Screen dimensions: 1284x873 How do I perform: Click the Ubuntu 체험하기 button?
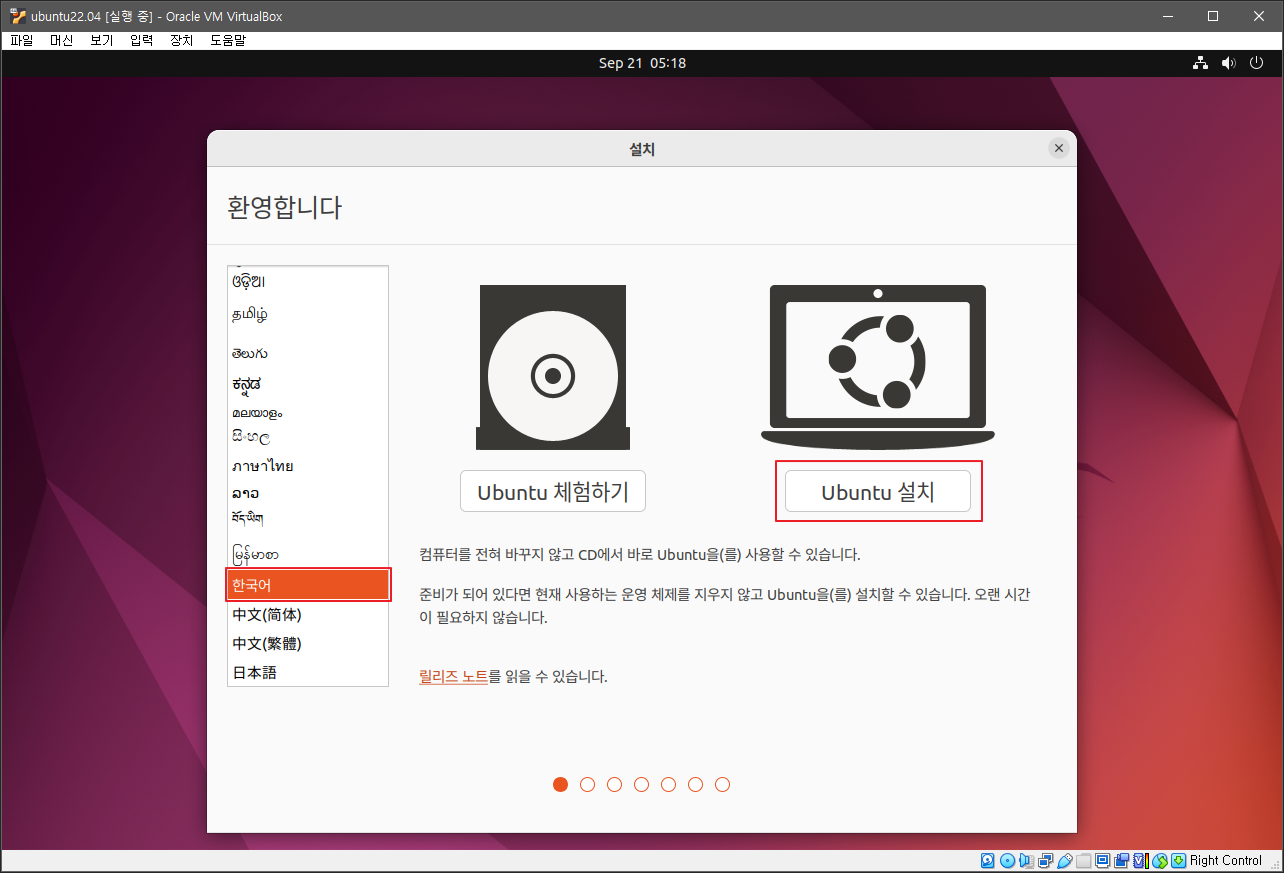pyautogui.click(x=553, y=491)
